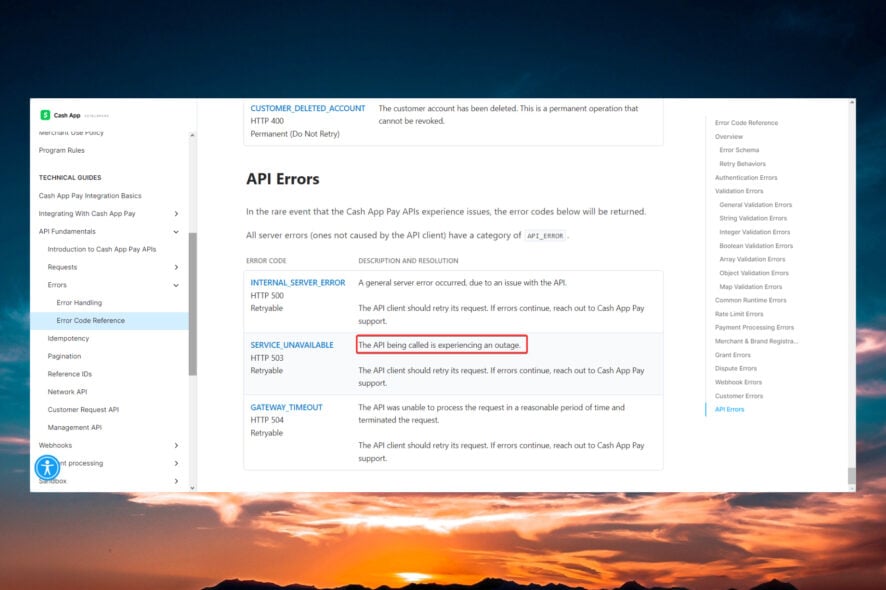Click the API Errors heading

click(x=283, y=179)
